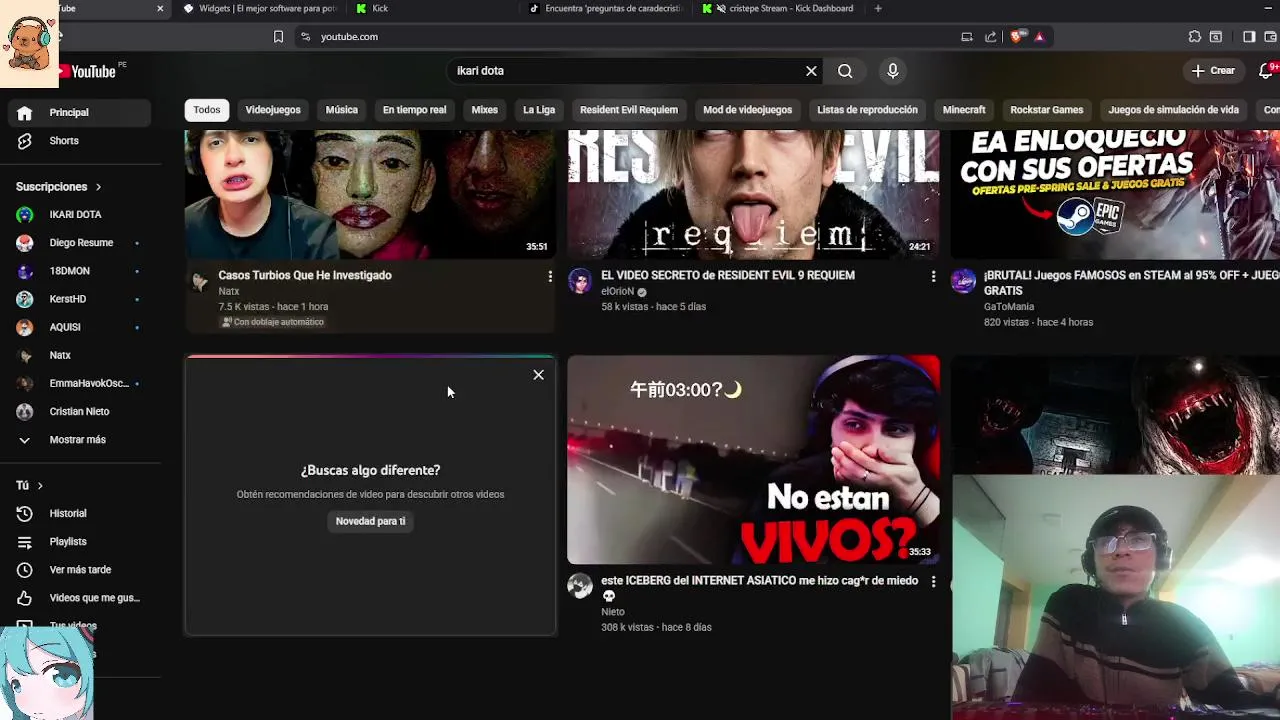This screenshot has height=720, width=1280.
Task: Select the En tiempo real chip
Action: click(414, 110)
